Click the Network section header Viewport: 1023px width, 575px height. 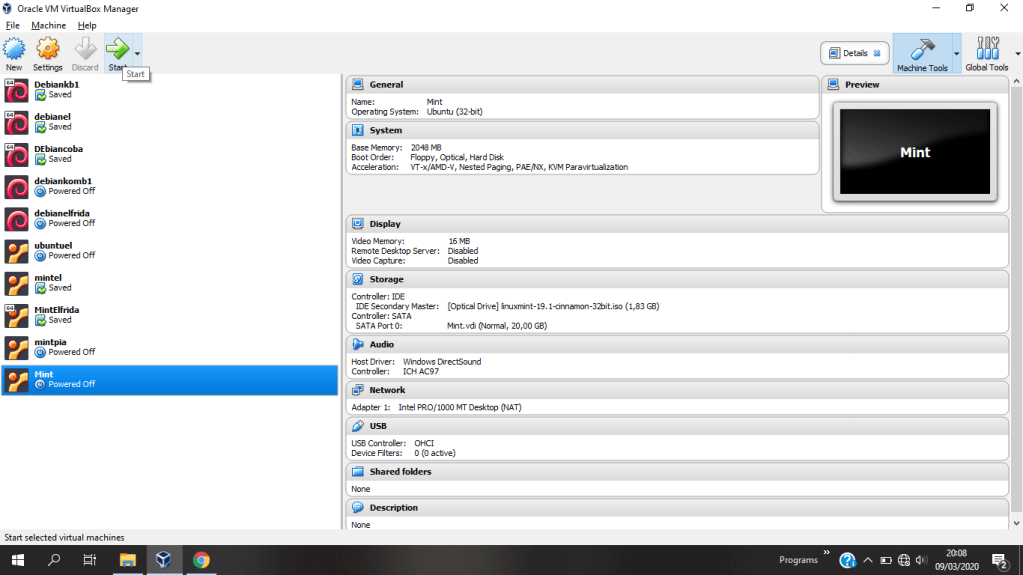pos(387,390)
